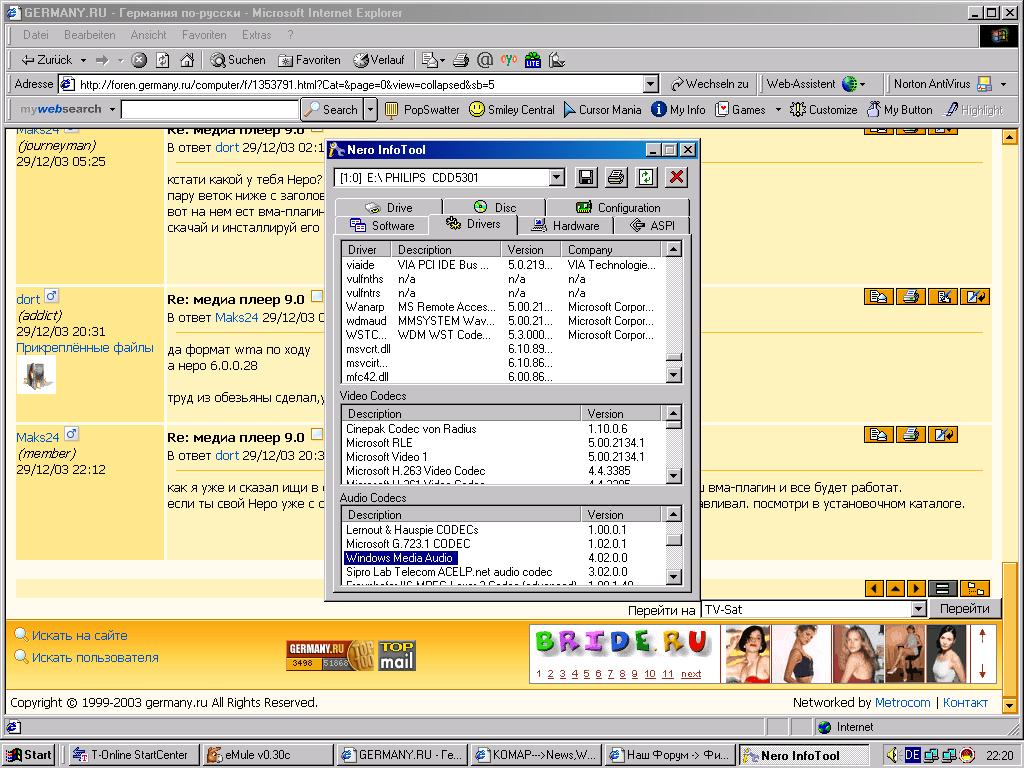Viewport: 1024px width, 768px height.
Task: Click the Перейти button
Action: pos(965,609)
